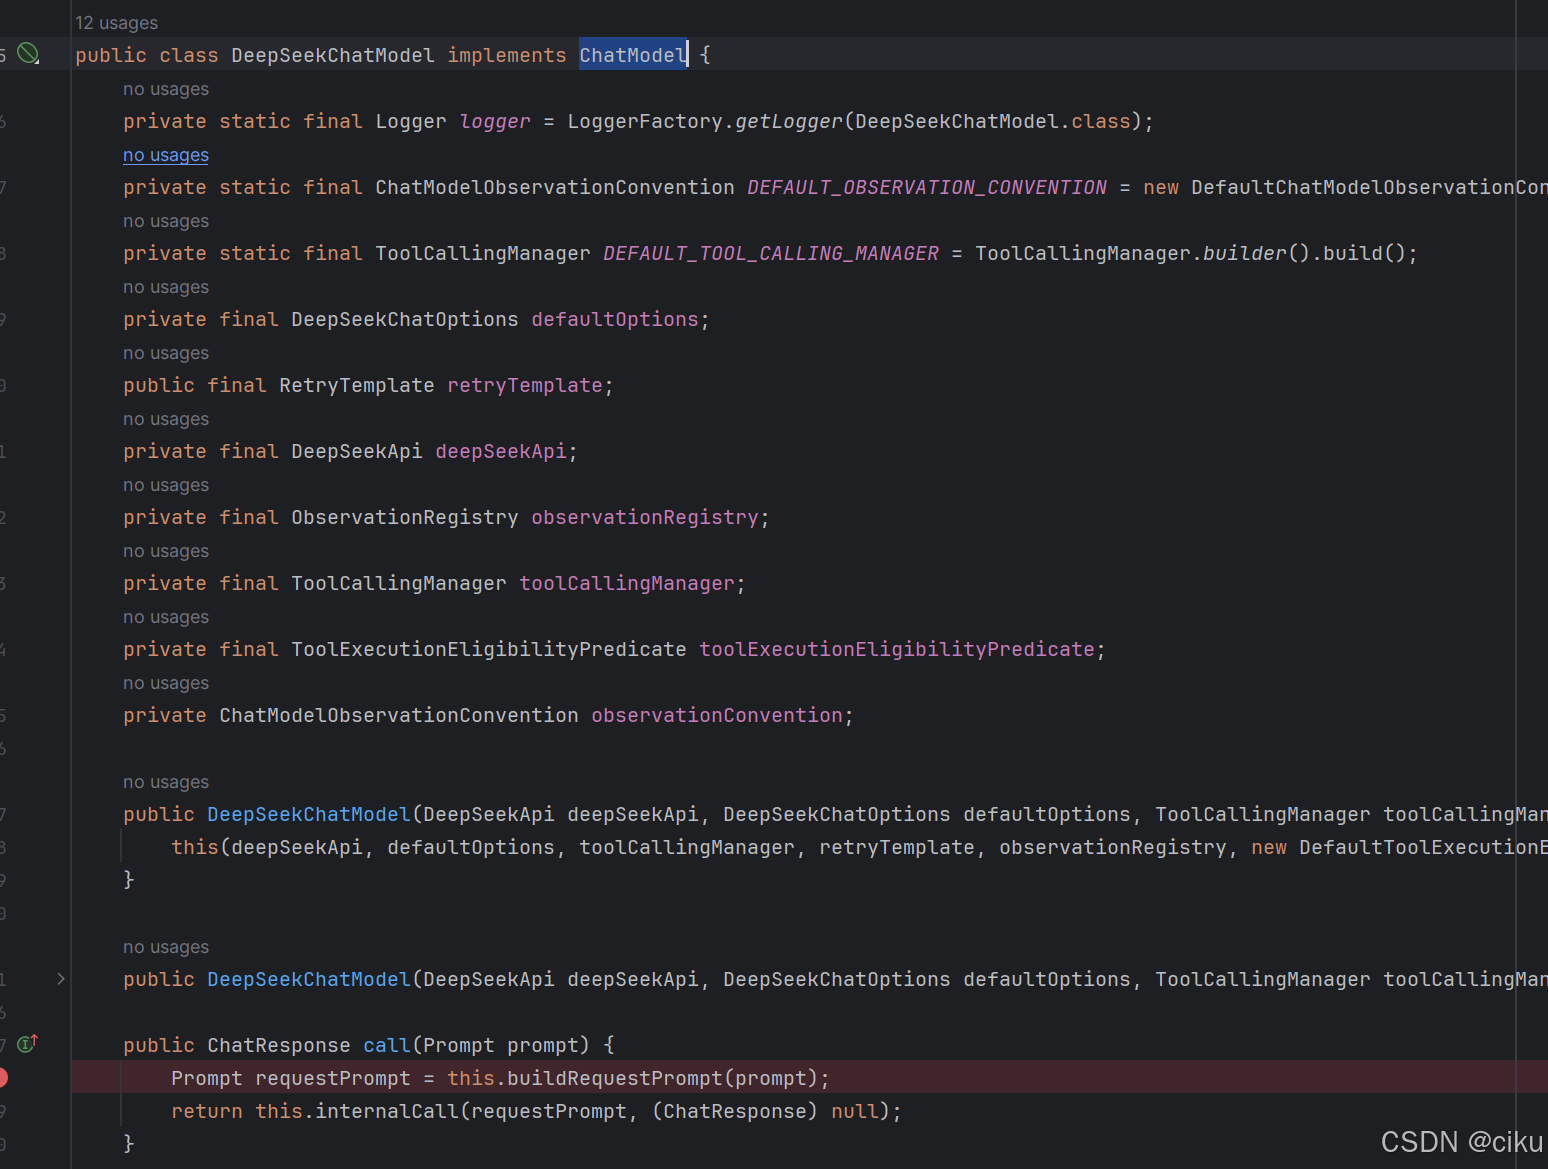Click 'DeepSeekChatModel.class' argument in getLogger
The height and width of the screenshot is (1169, 1548).
[x=993, y=121]
